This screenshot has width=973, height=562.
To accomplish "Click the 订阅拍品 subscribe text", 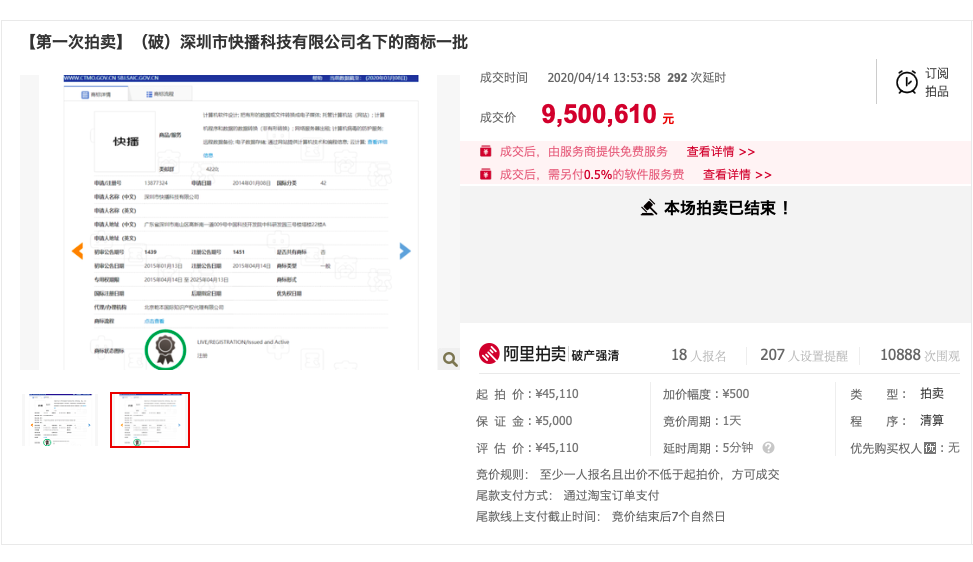I will click(x=936, y=82).
